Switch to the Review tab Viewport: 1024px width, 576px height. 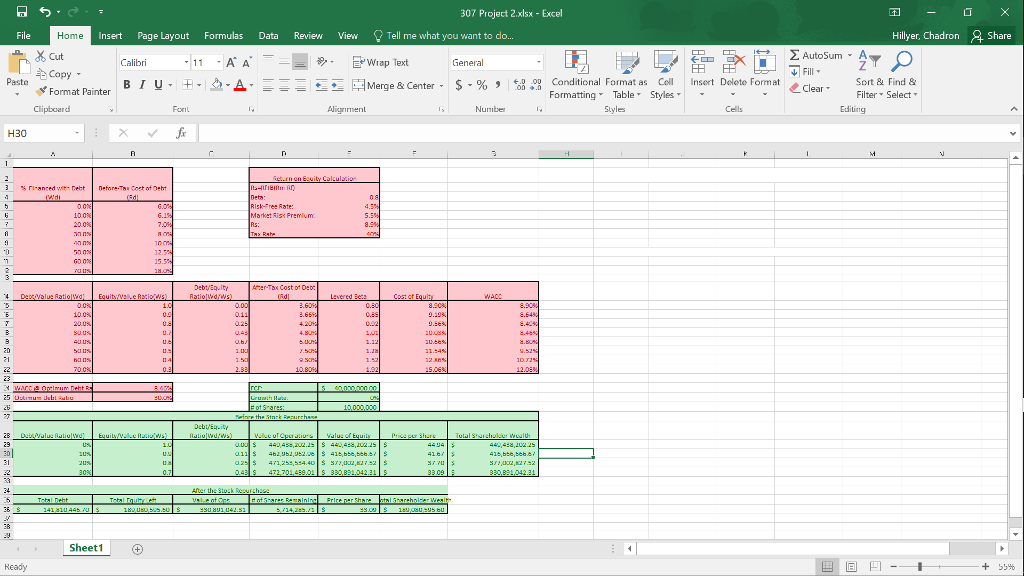pyautogui.click(x=308, y=36)
